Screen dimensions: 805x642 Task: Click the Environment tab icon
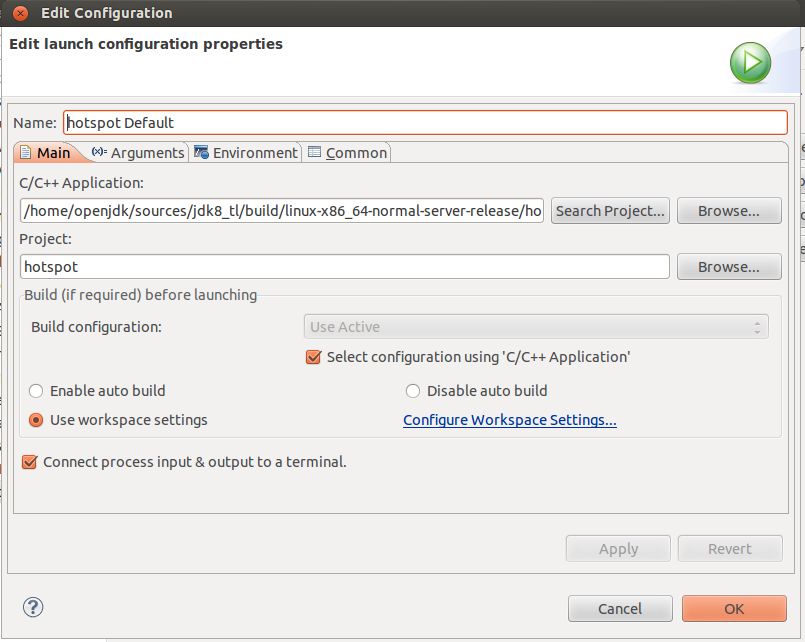201,152
